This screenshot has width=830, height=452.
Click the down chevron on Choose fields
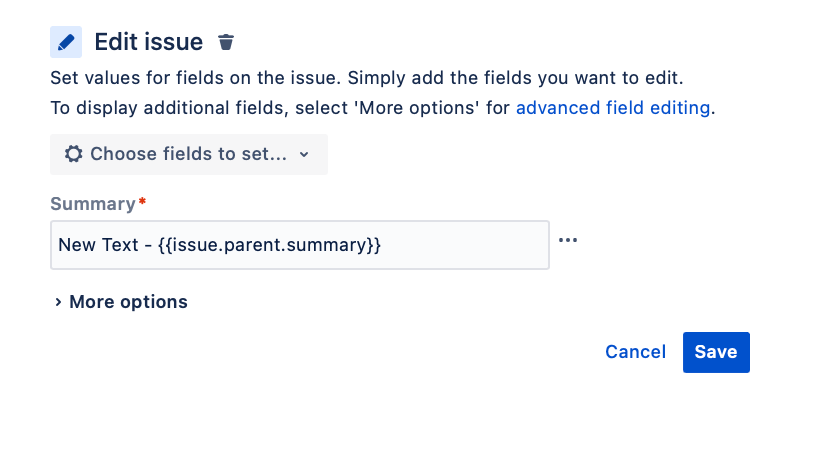pyautogui.click(x=304, y=155)
